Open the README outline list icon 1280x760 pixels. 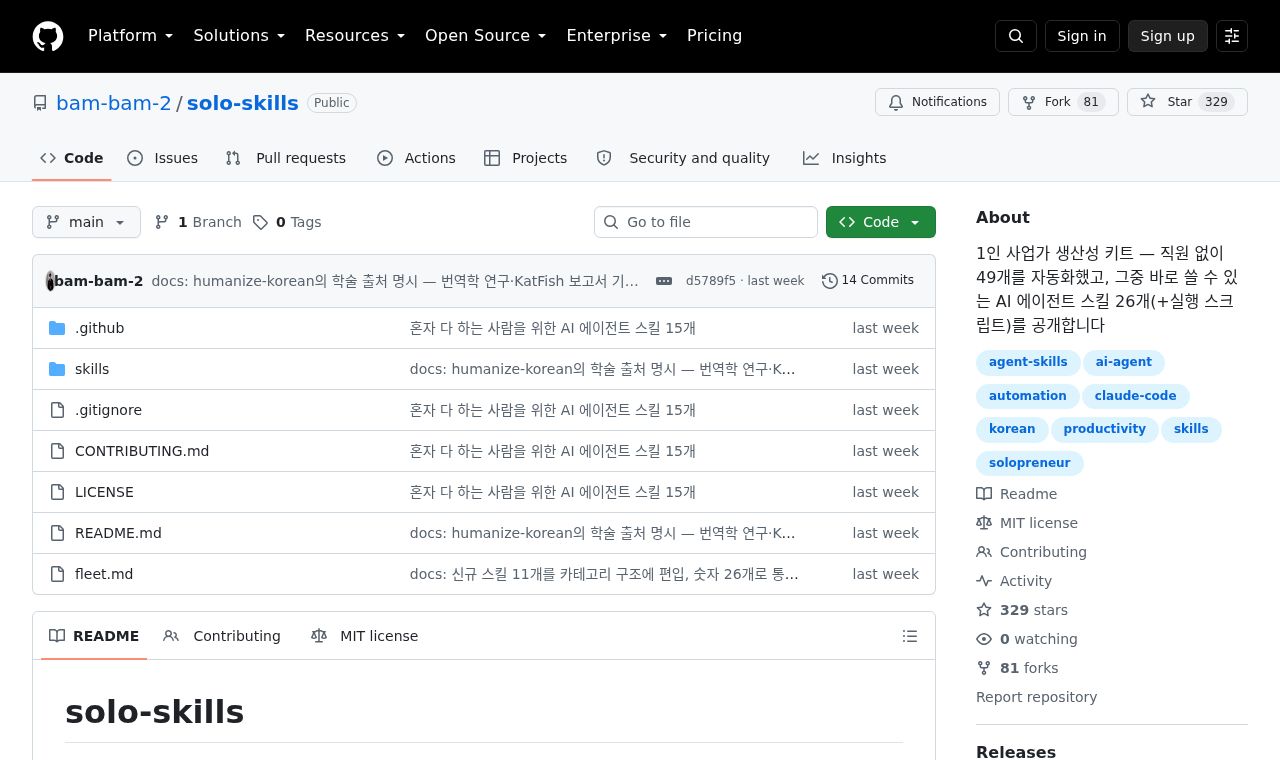point(910,636)
